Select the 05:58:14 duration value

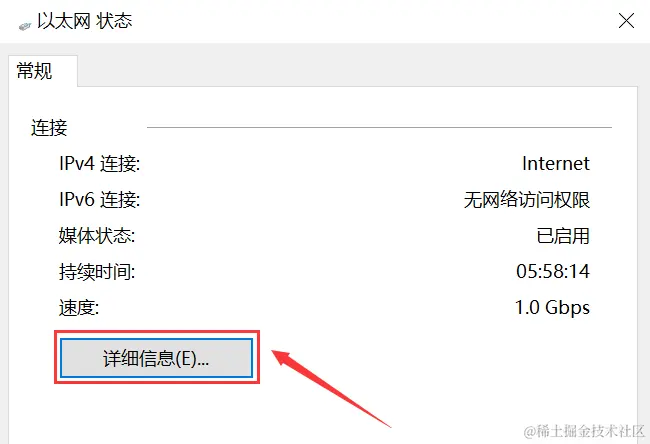[x=553, y=272]
